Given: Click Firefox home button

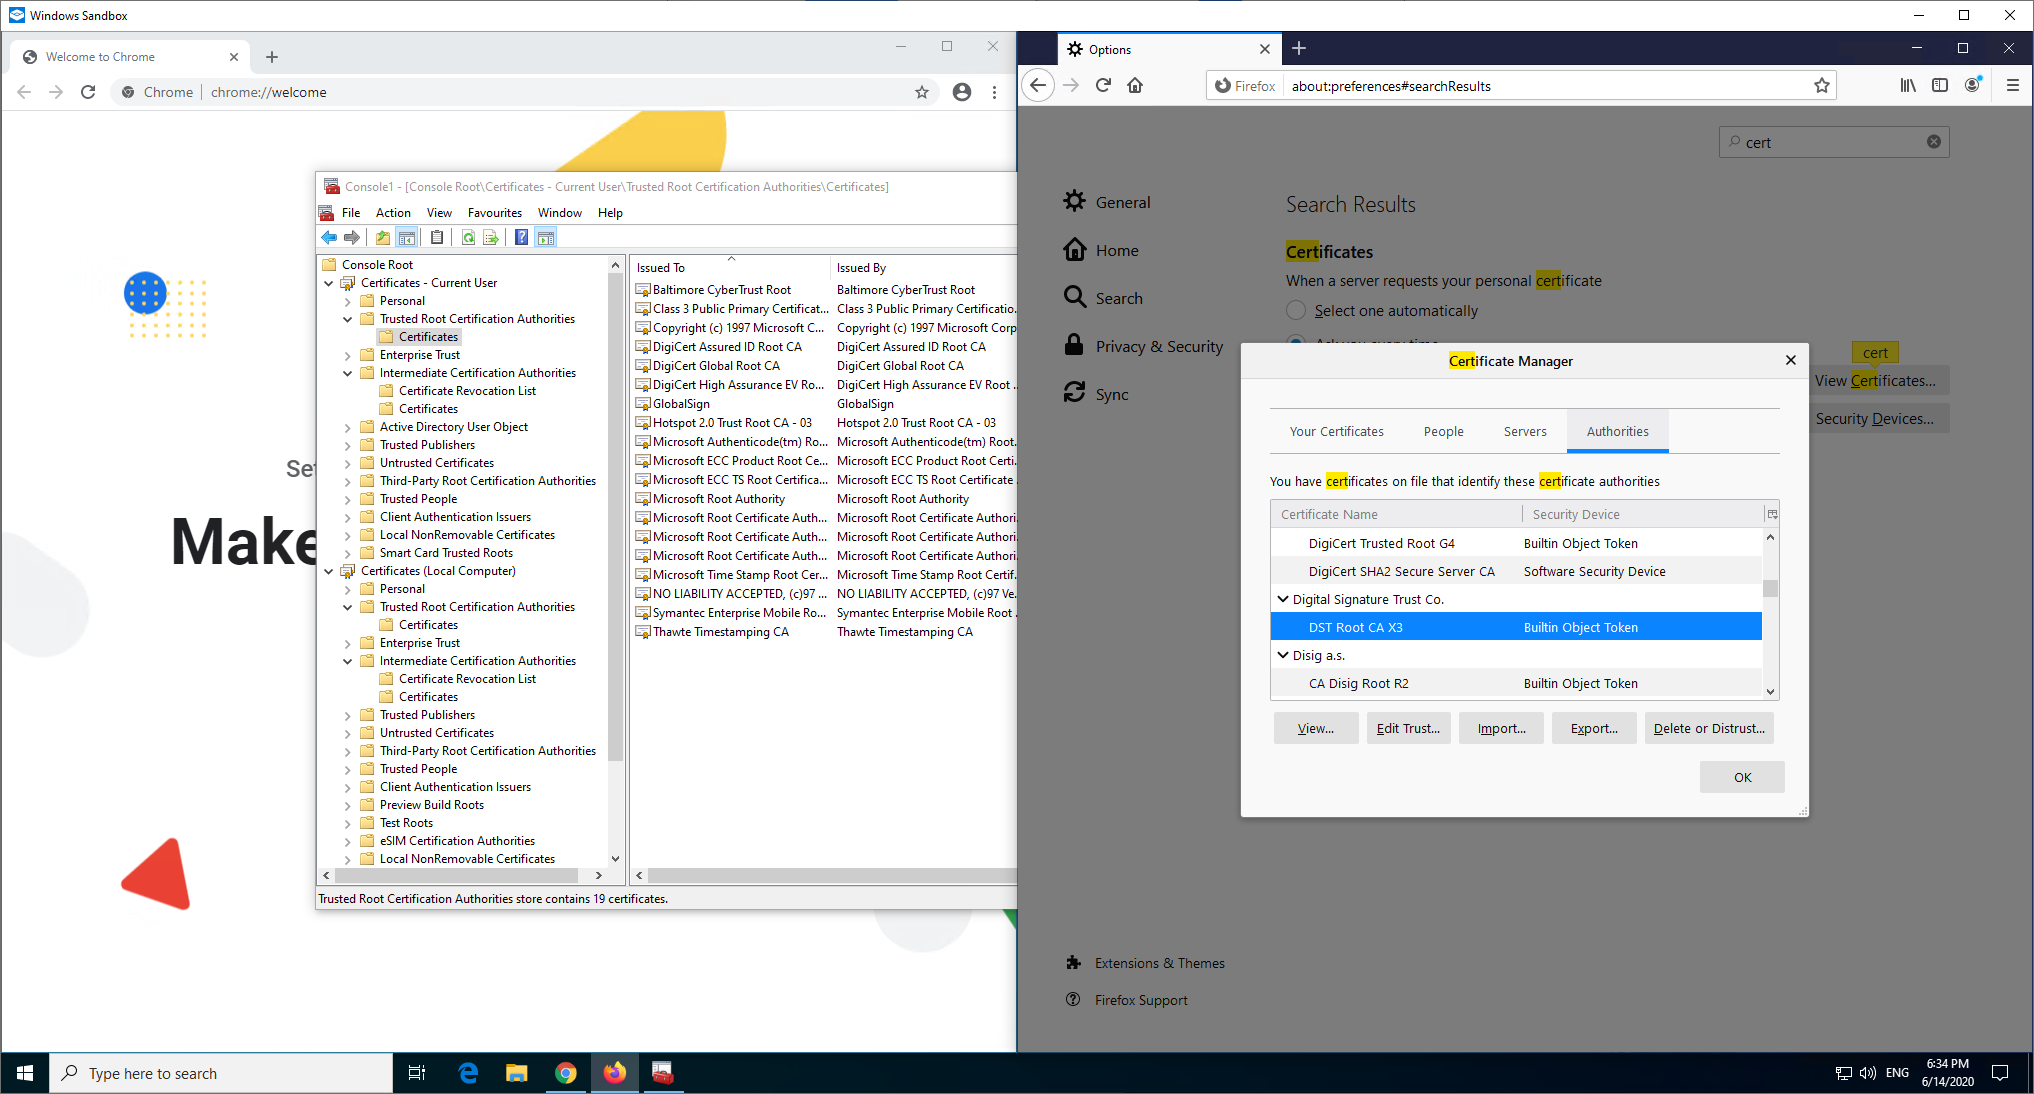Looking at the screenshot, I should (1135, 86).
